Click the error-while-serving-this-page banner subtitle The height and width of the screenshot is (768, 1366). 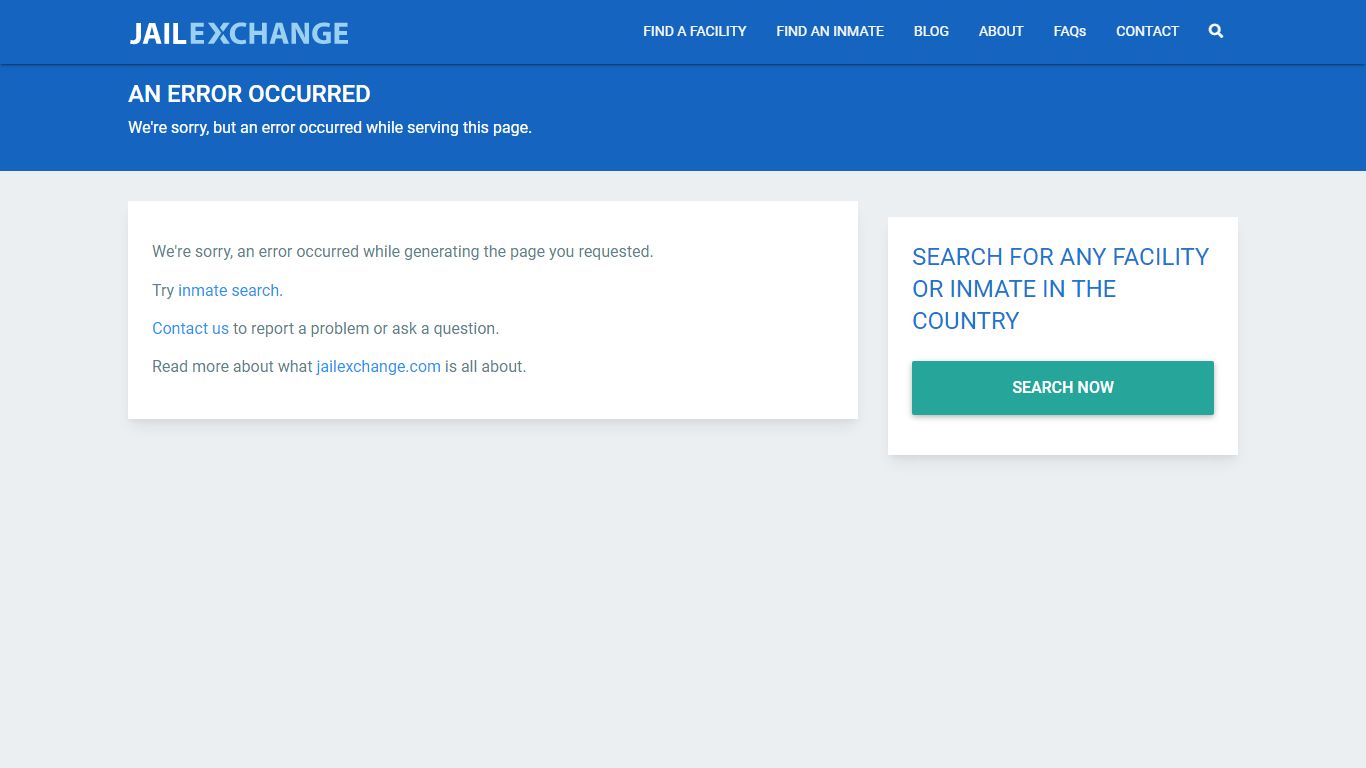[x=330, y=128]
